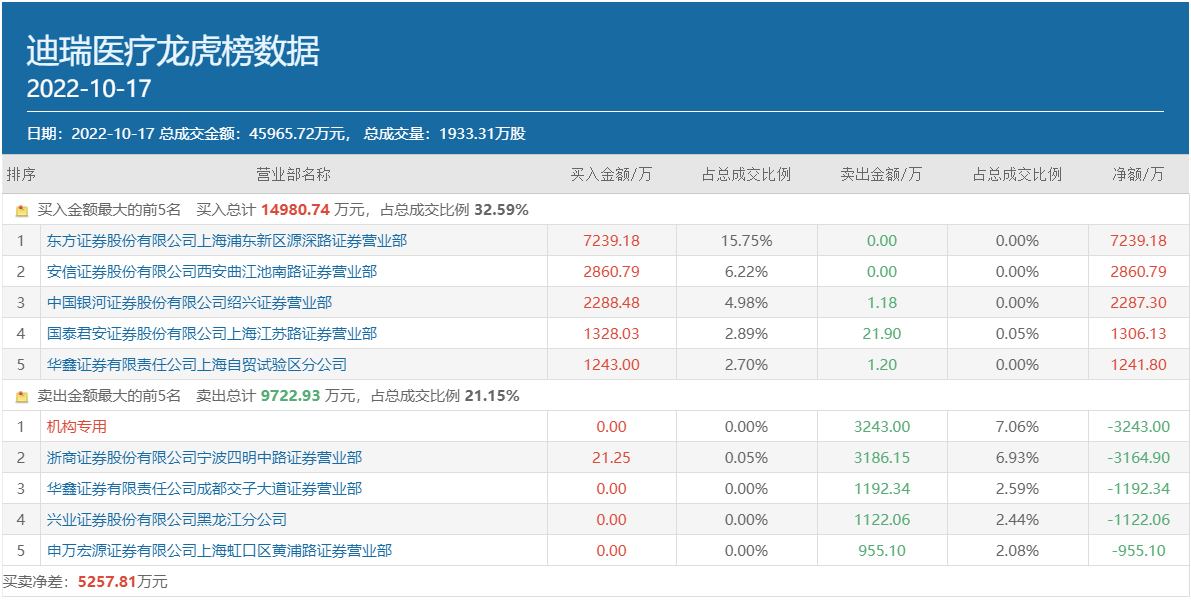The width and height of the screenshot is (1191, 600).
Task: Click 中国银河证券绍兴证券营业部 link
Action: coord(189,303)
